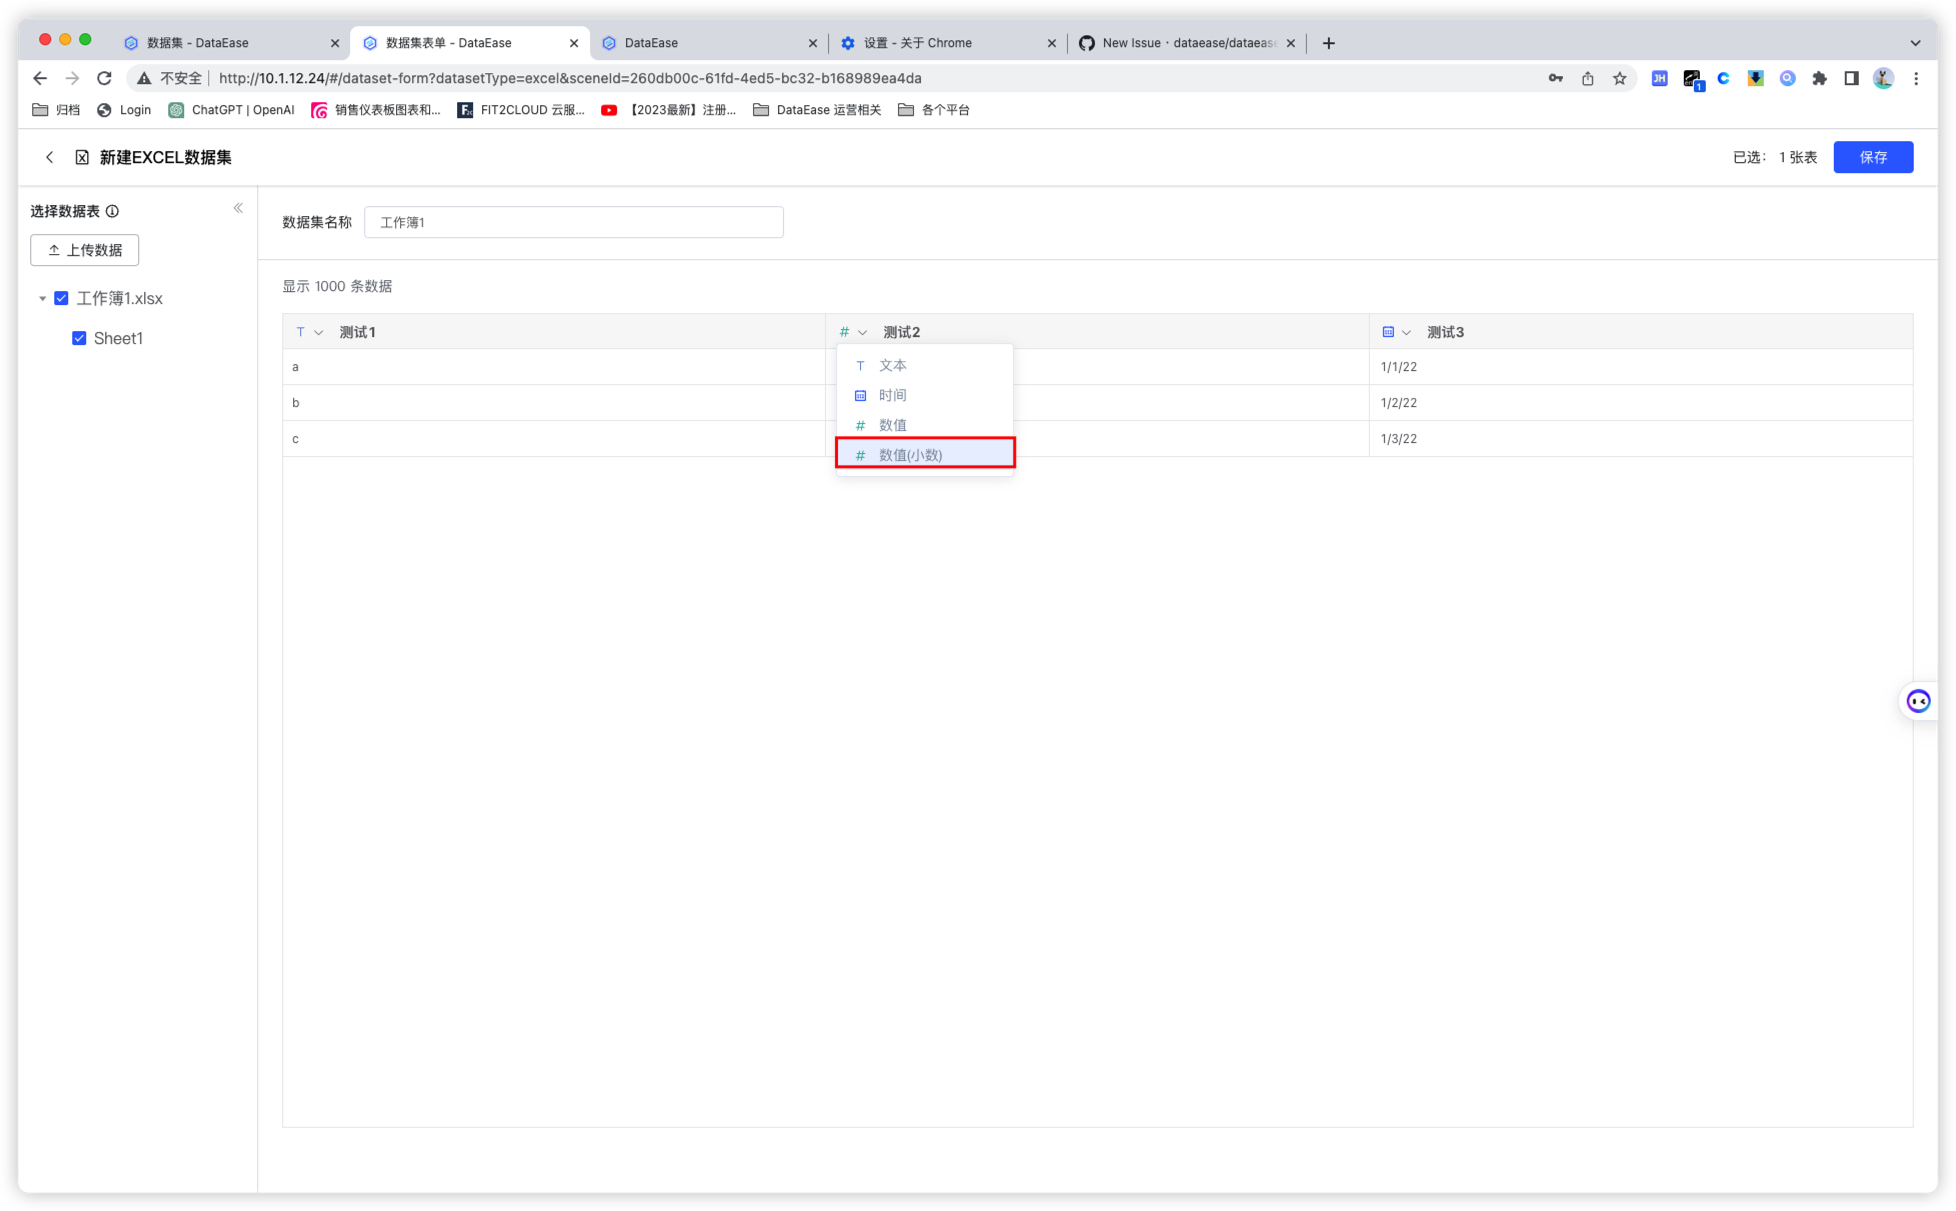Collapse the left panel using the « icon
Viewport: 1956px width, 1211px height.
[238, 207]
